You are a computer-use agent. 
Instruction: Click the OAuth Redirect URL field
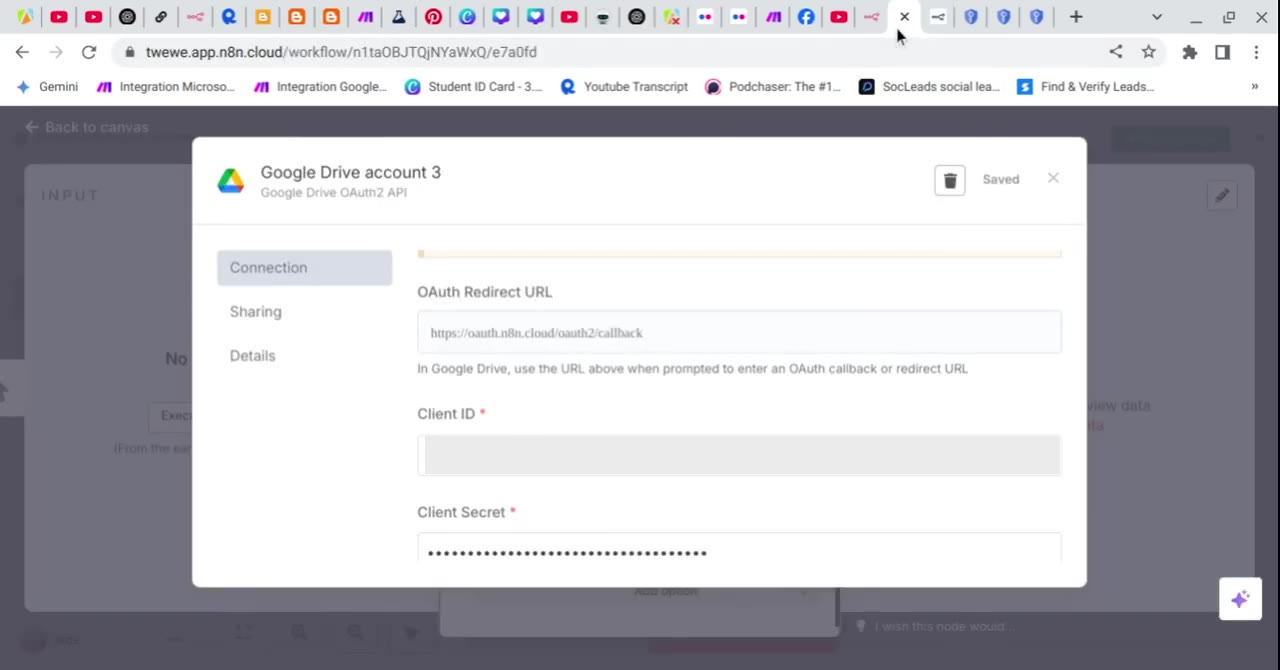739,332
